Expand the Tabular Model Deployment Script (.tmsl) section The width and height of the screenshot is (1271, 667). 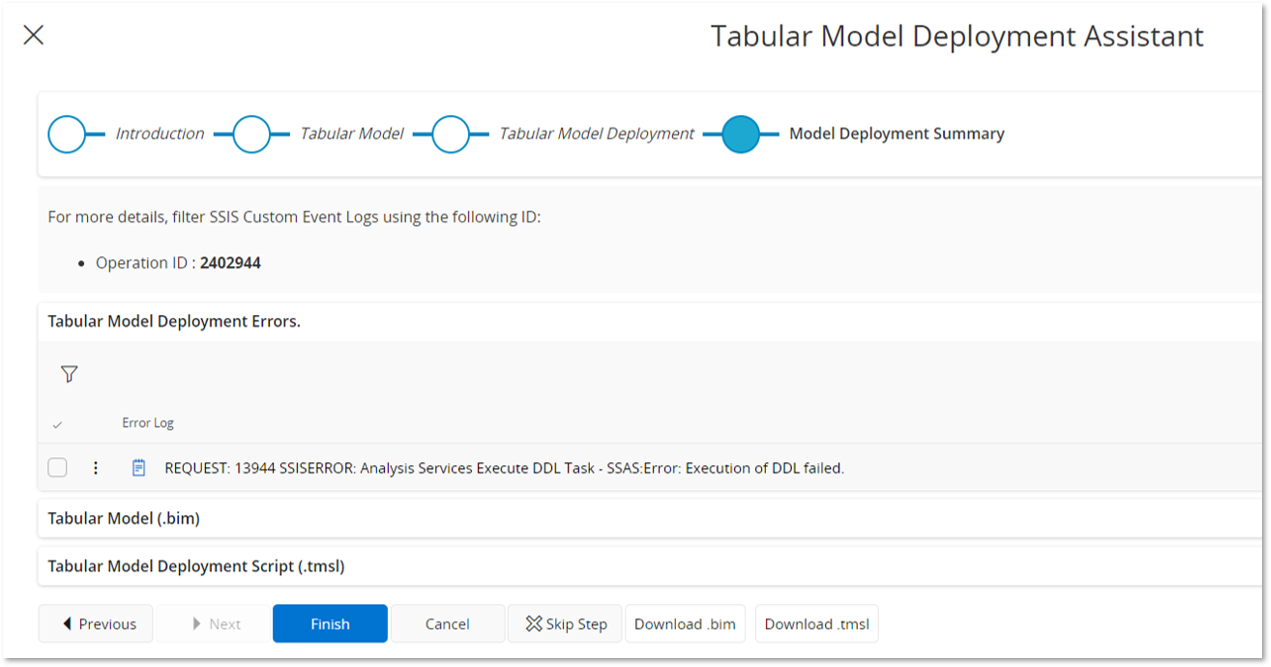[x=650, y=566]
